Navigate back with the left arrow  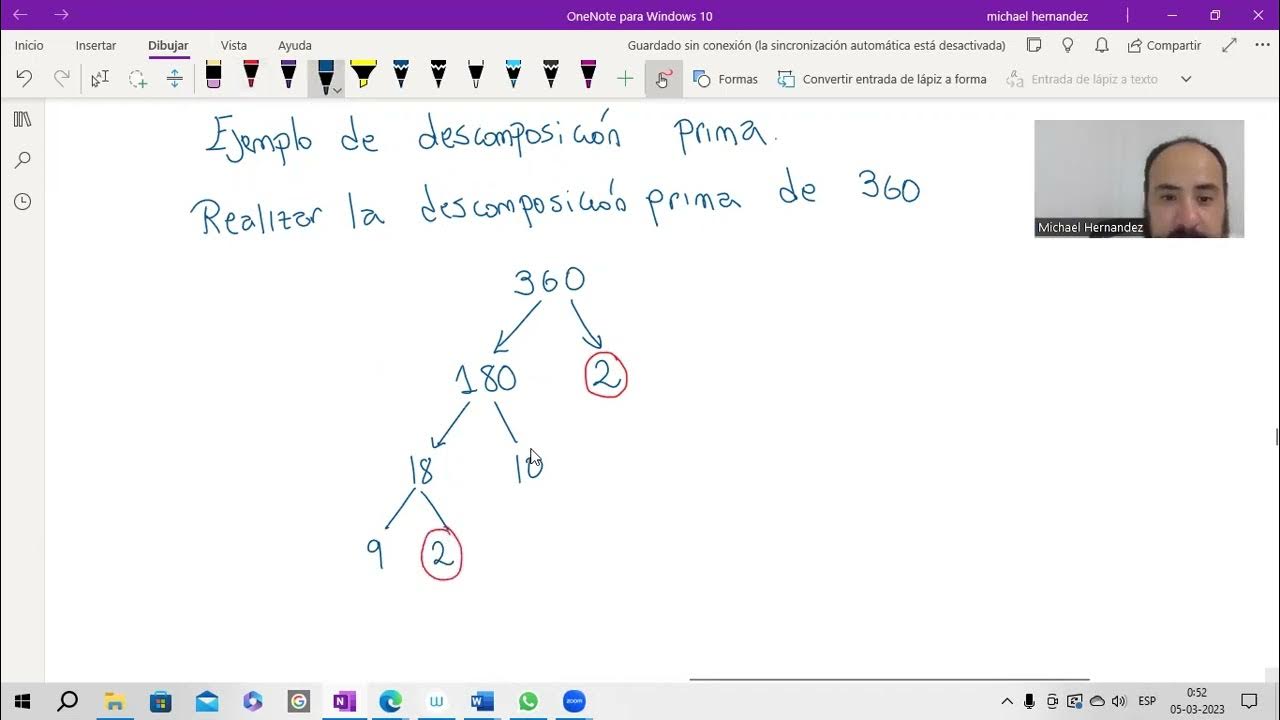[20, 15]
